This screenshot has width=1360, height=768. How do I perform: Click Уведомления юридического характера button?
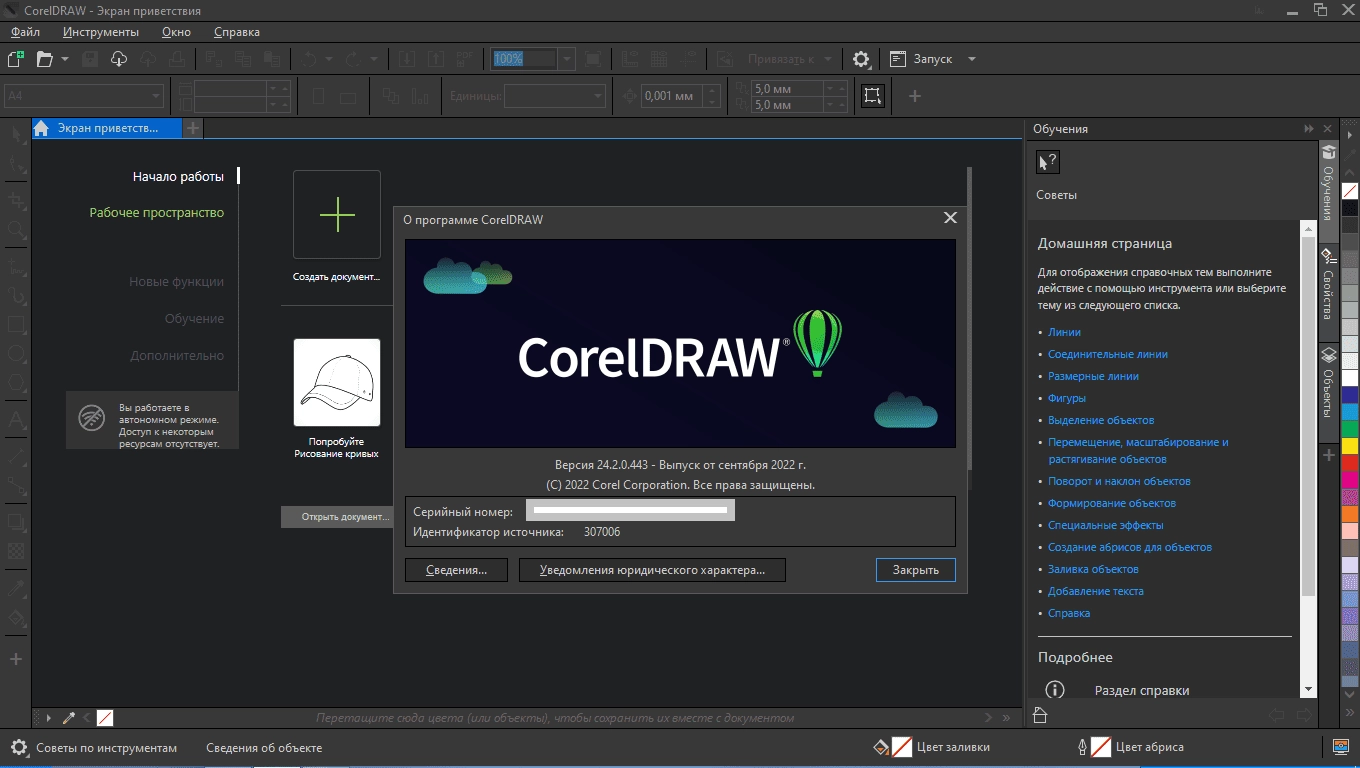(652, 570)
